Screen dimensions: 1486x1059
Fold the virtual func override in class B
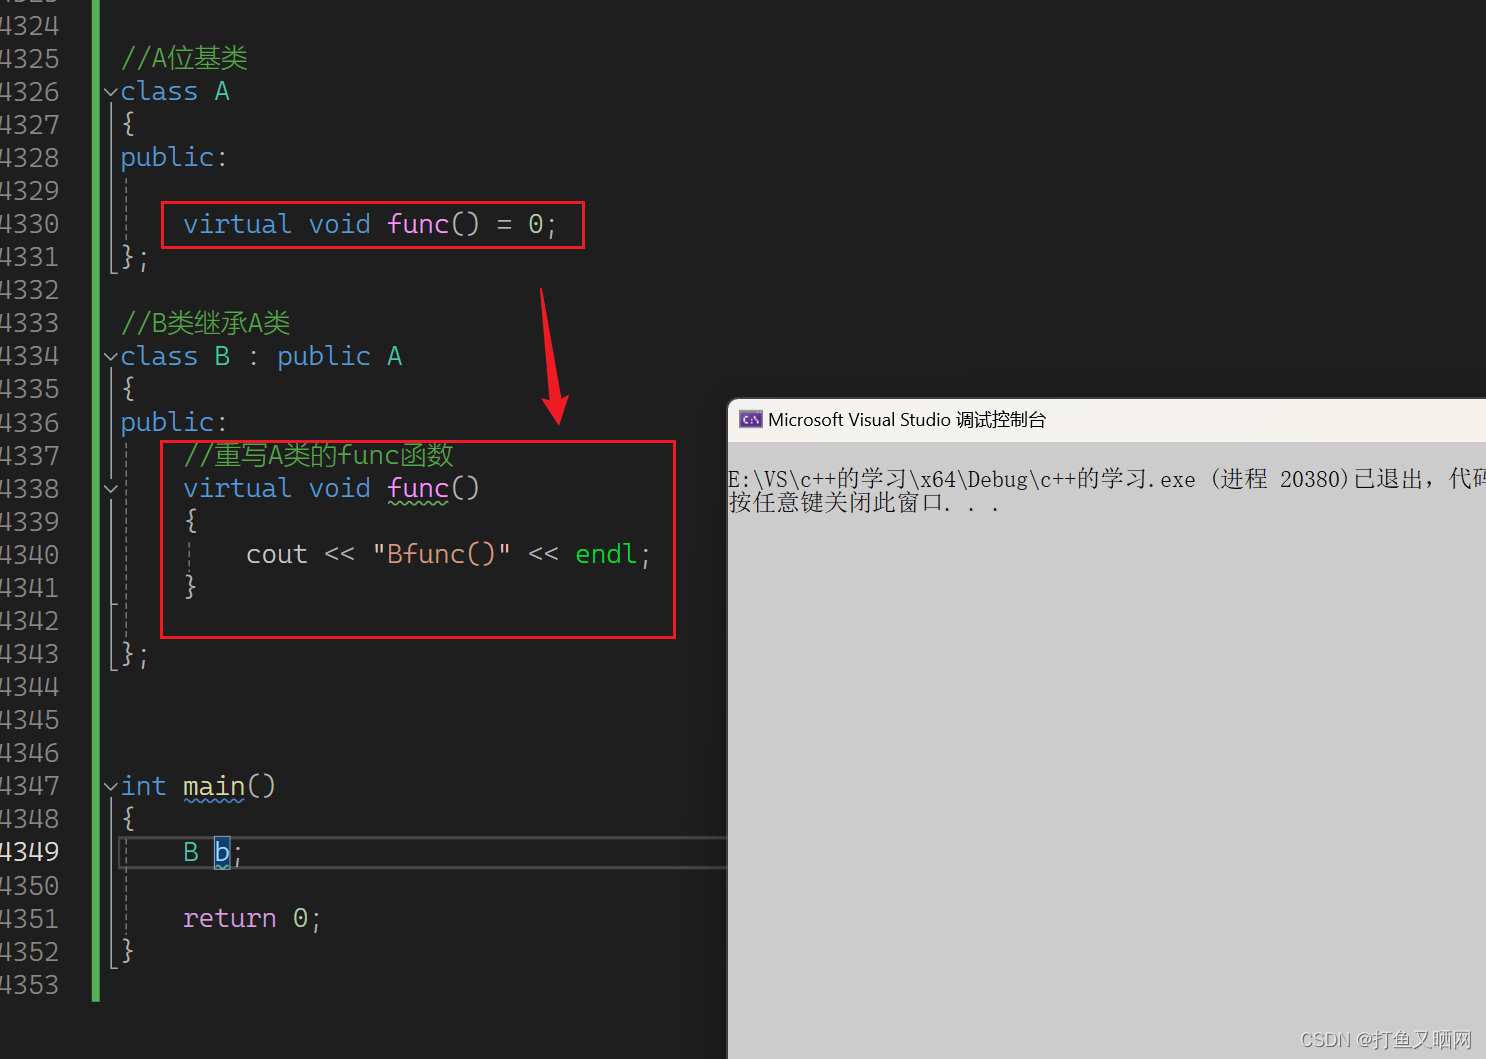point(110,489)
